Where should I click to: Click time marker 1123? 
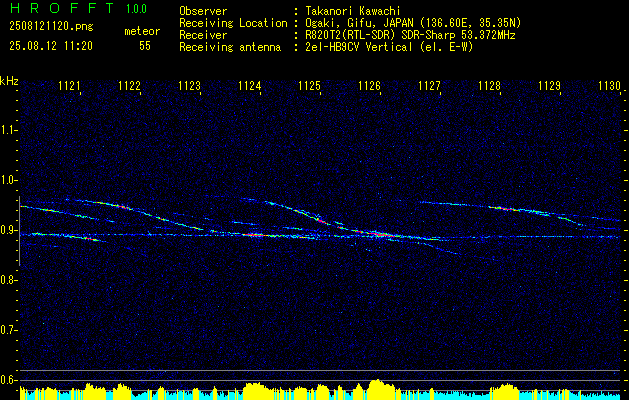[189, 86]
